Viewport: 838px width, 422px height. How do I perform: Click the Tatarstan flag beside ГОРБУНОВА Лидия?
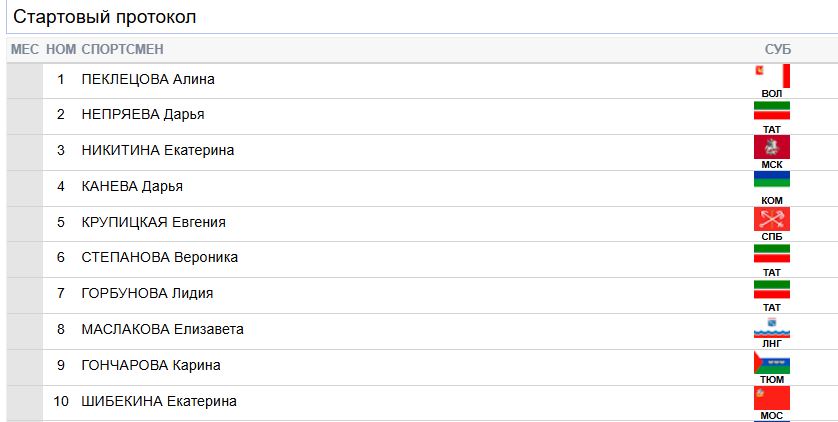772,291
